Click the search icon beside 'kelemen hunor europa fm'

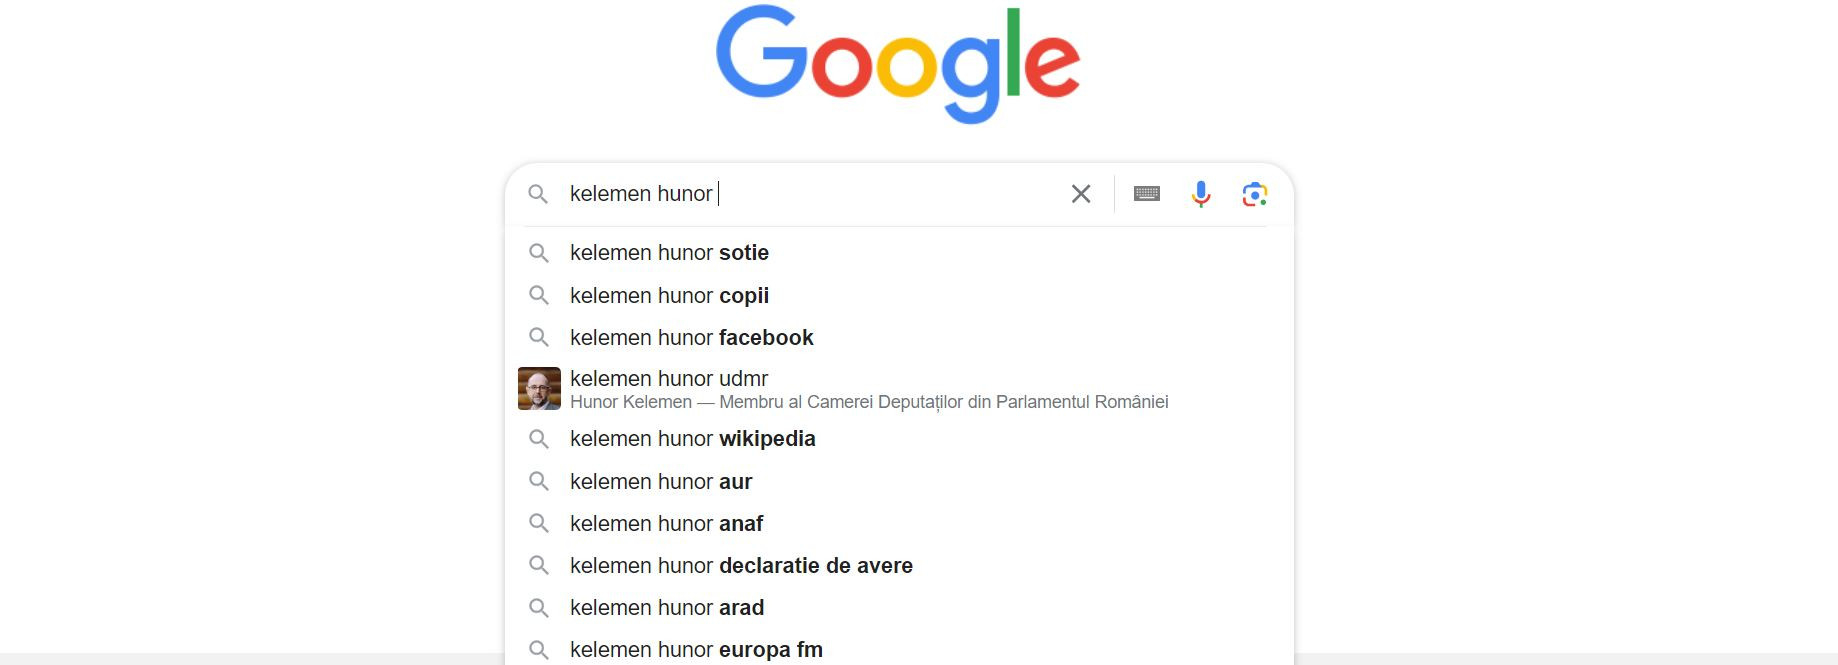[540, 649]
